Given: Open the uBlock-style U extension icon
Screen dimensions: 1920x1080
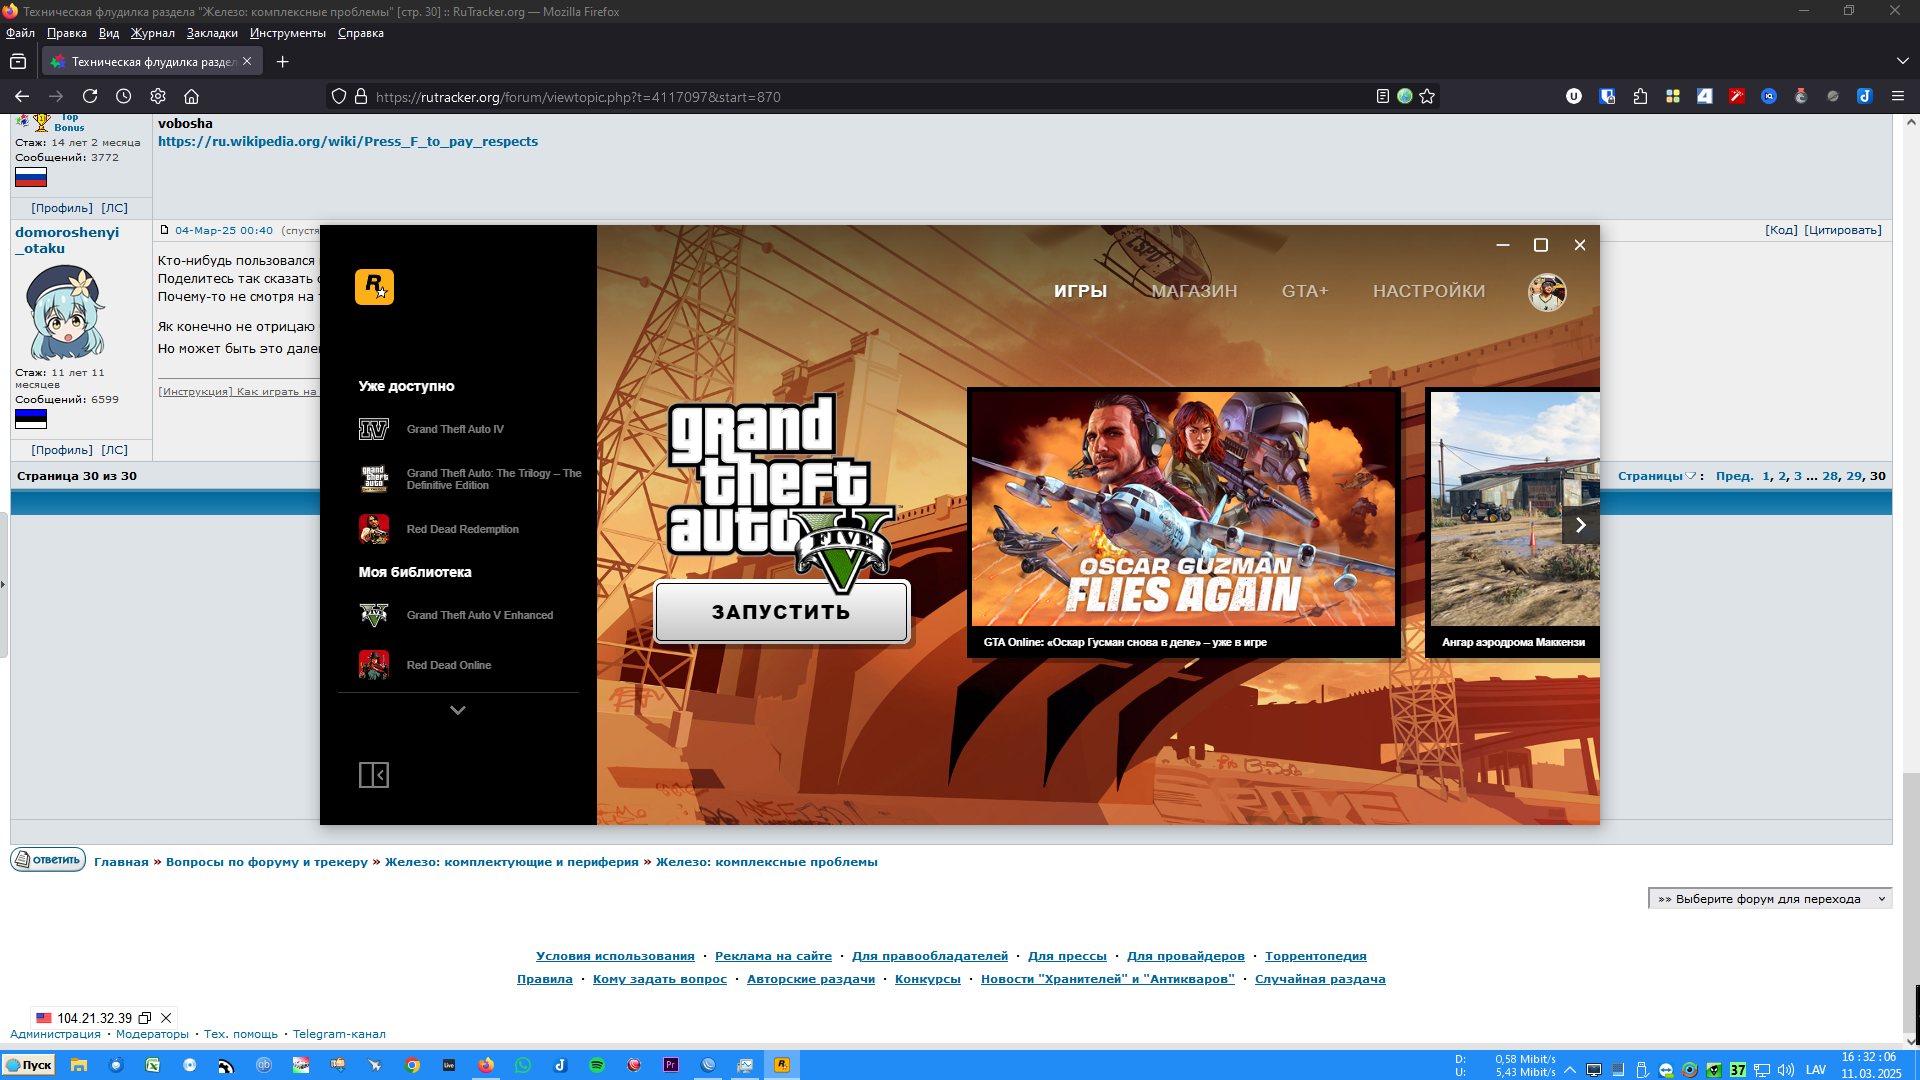Looking at the screenshot, I should point(1574,96).
